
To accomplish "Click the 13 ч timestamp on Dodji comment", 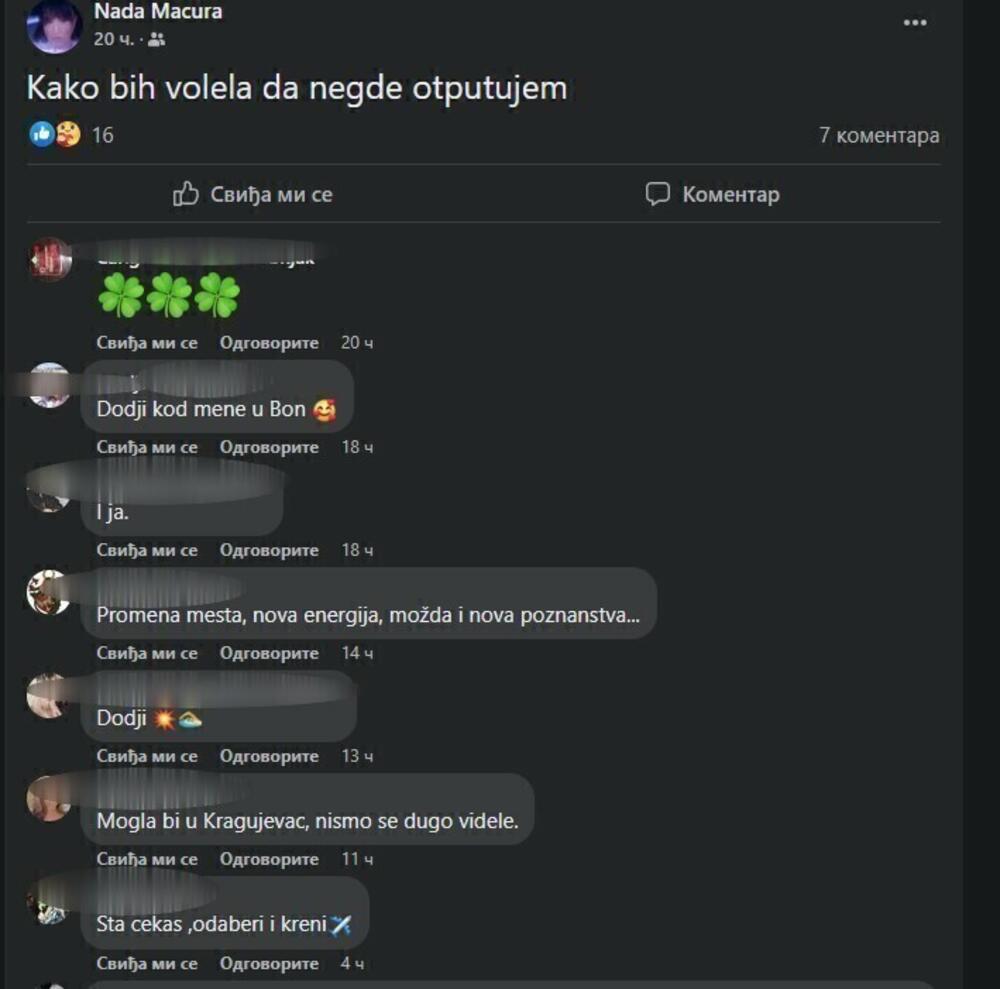I will (x=357, y=756).
